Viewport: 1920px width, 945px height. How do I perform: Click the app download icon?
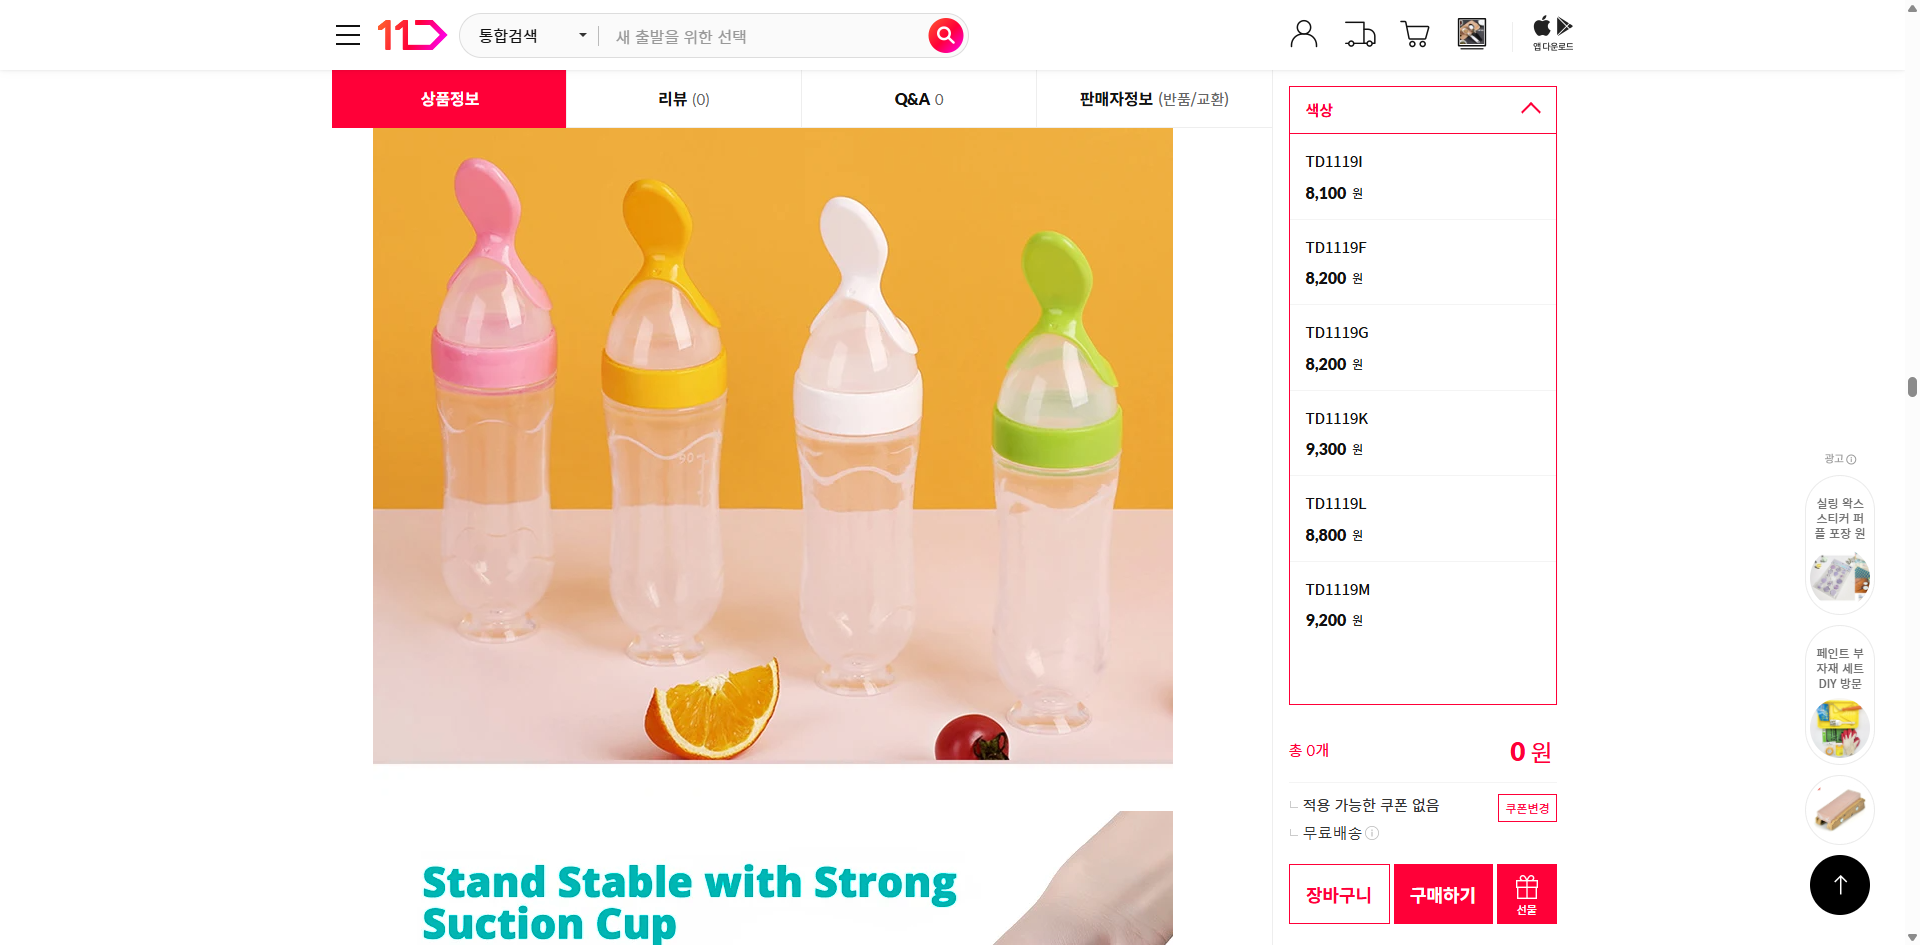[1553, 34]
